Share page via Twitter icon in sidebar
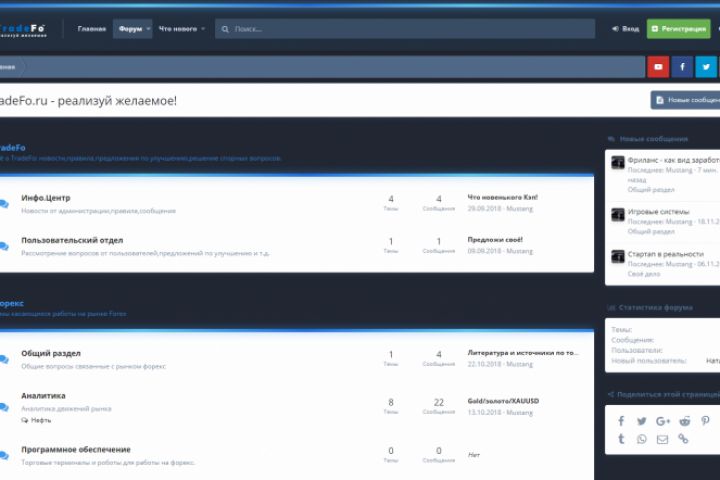This screenshot has width=720, height=480. tap(641, 421)
